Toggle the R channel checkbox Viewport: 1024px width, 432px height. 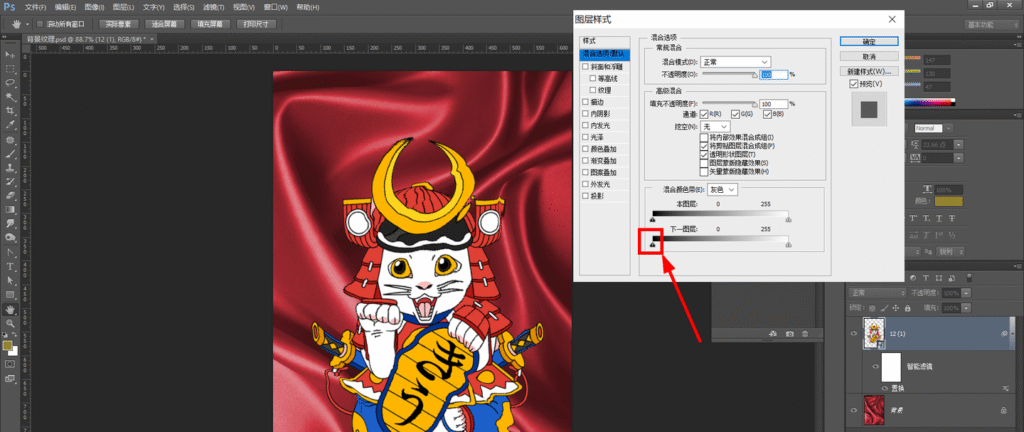704,114
